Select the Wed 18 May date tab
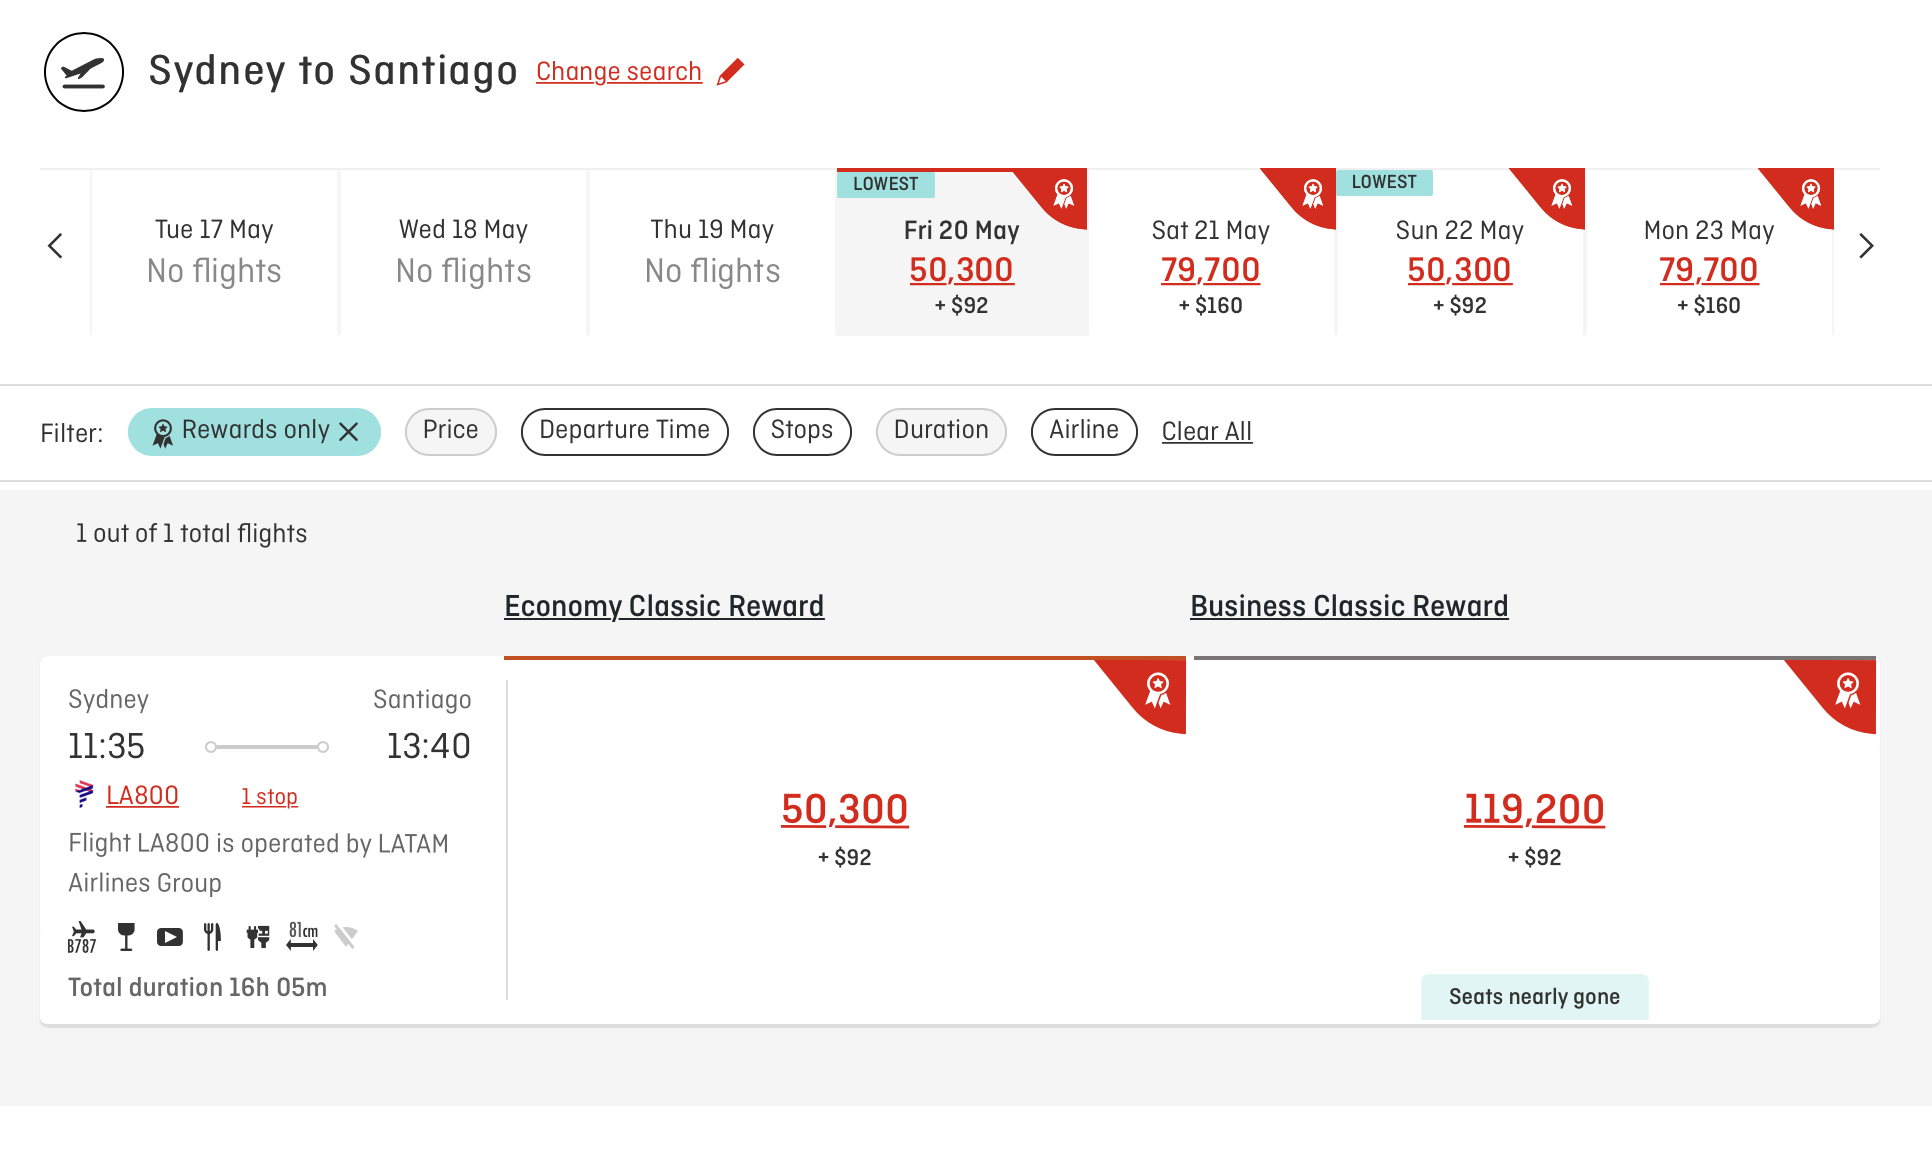Viewport: 1932px width, 1158px height. pos(463,252)
